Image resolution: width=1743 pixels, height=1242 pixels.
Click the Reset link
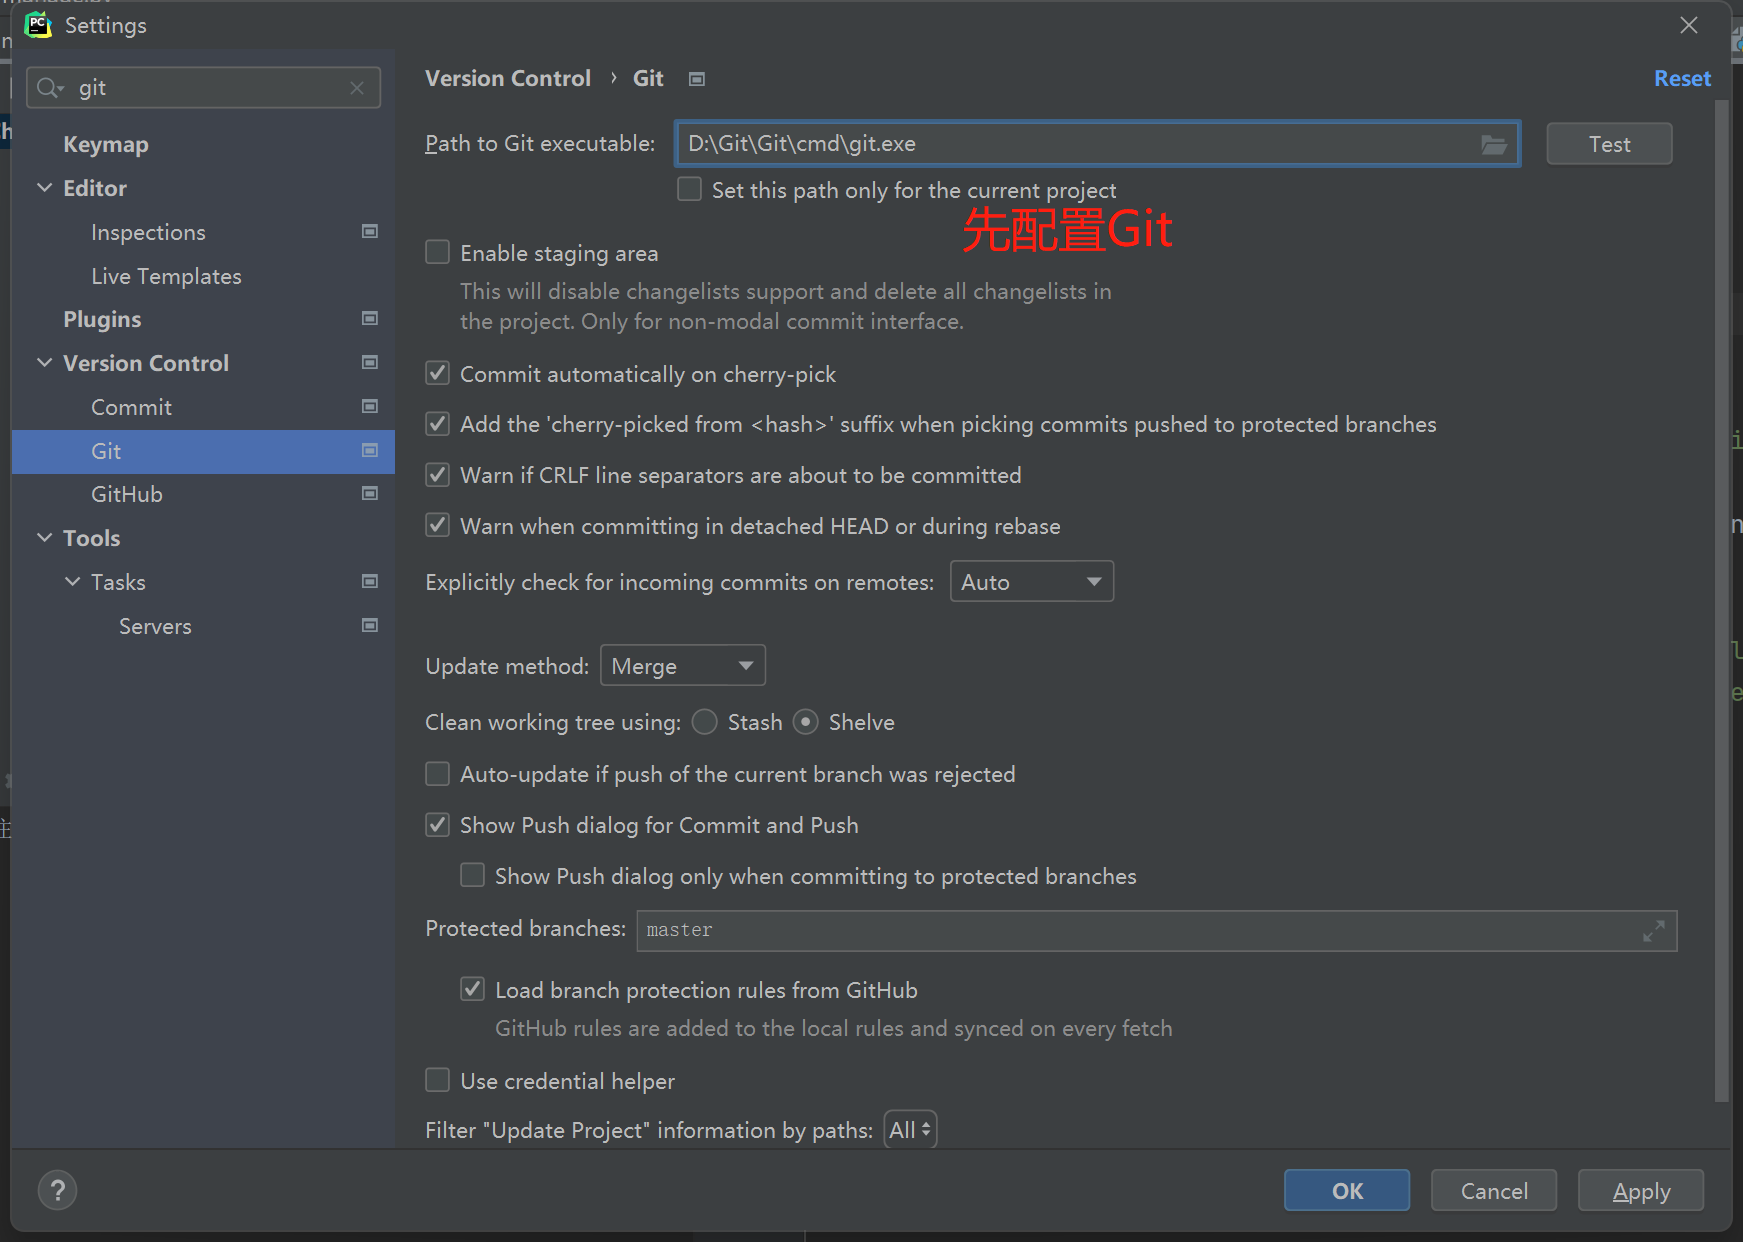1681,79
